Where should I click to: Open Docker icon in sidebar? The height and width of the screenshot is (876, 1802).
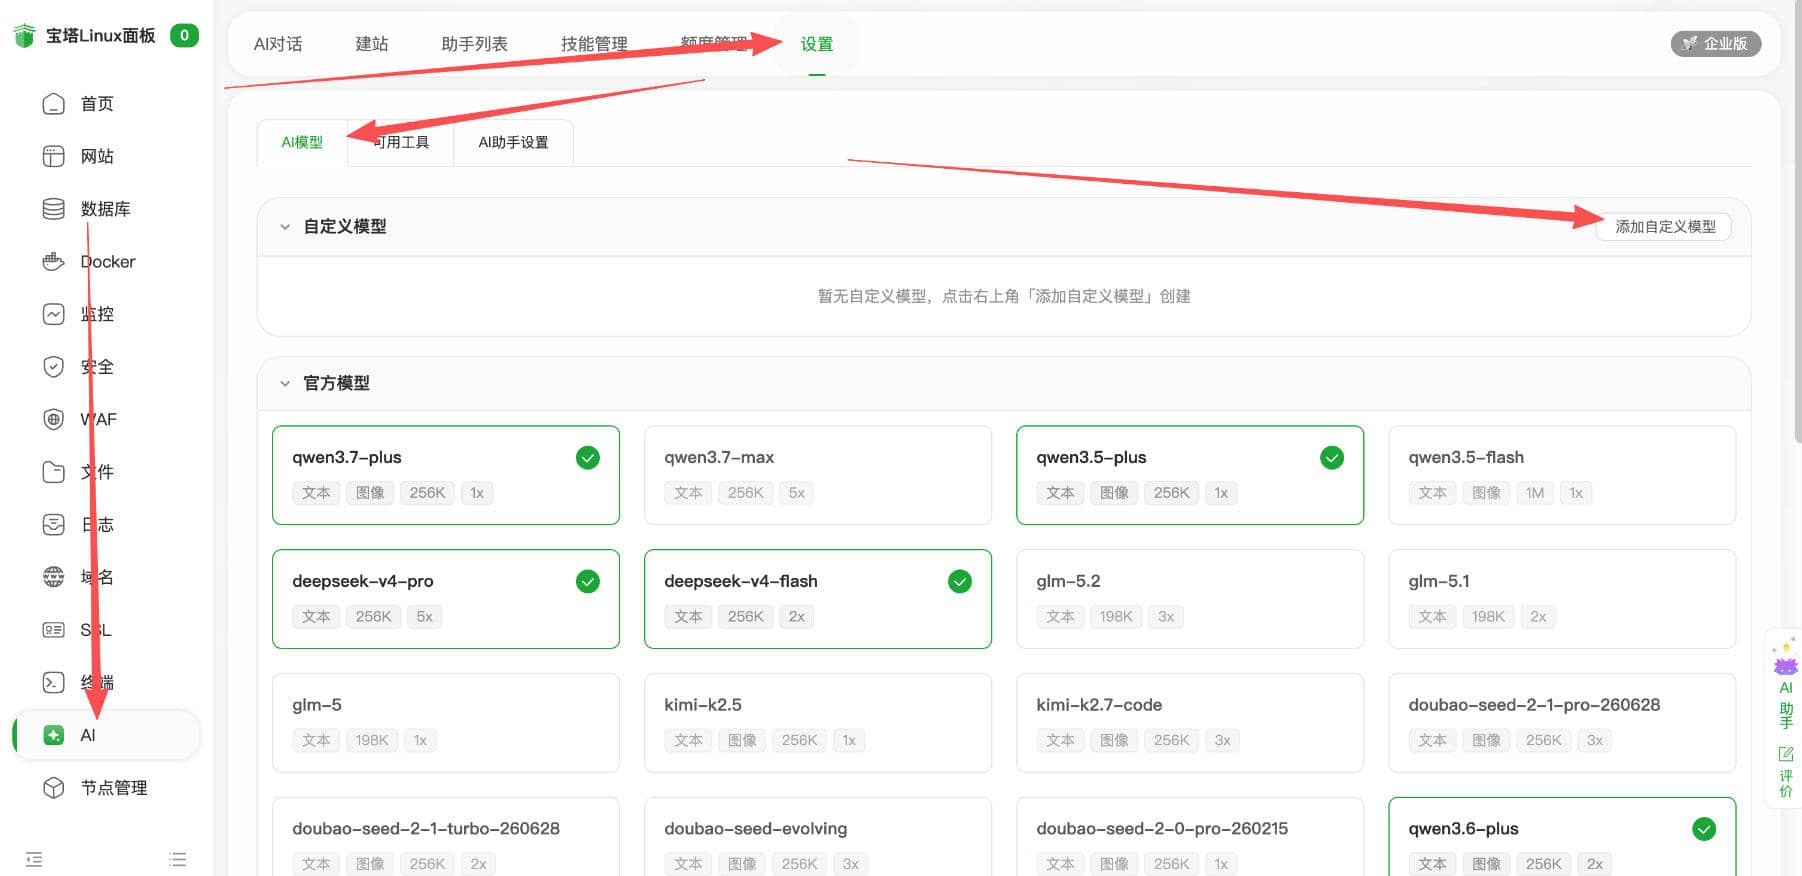pyautogui.click(x=54, y=262)
